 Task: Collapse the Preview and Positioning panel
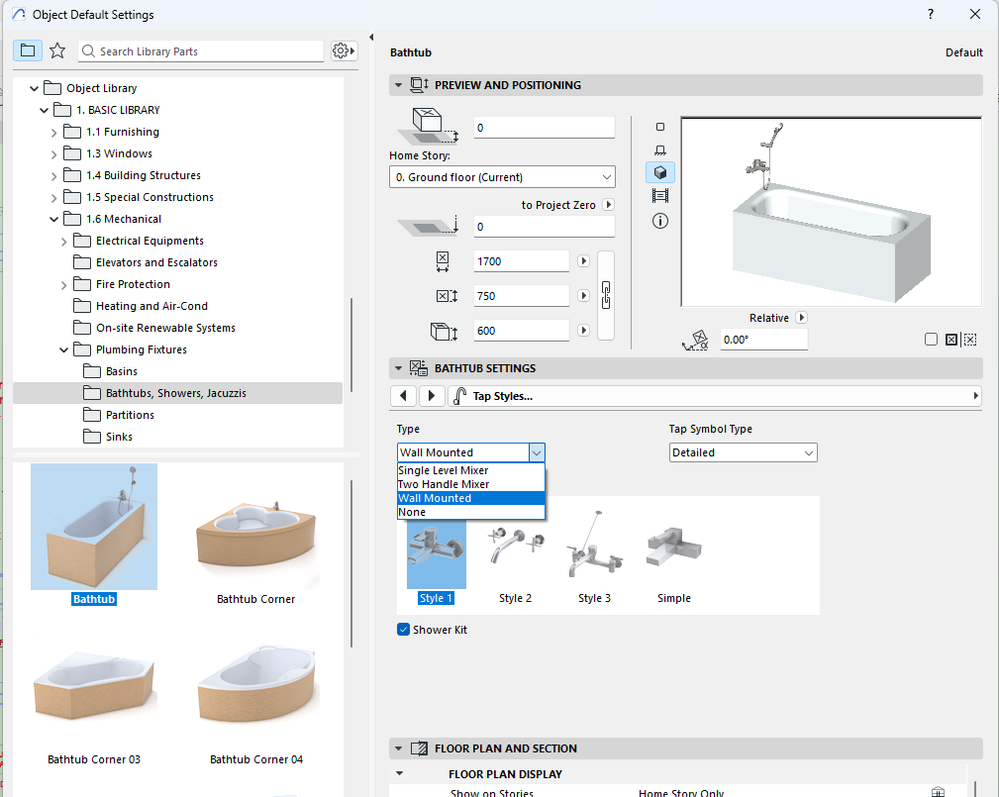tap(400, 86)
